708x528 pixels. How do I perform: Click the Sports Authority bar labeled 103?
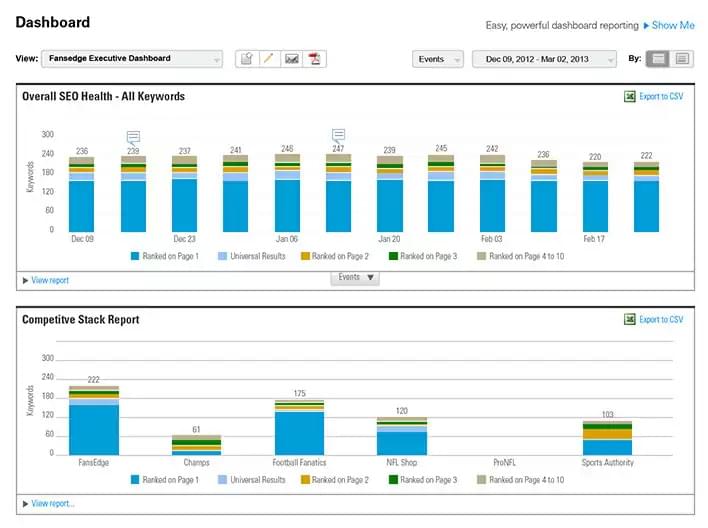click(607, 438)
